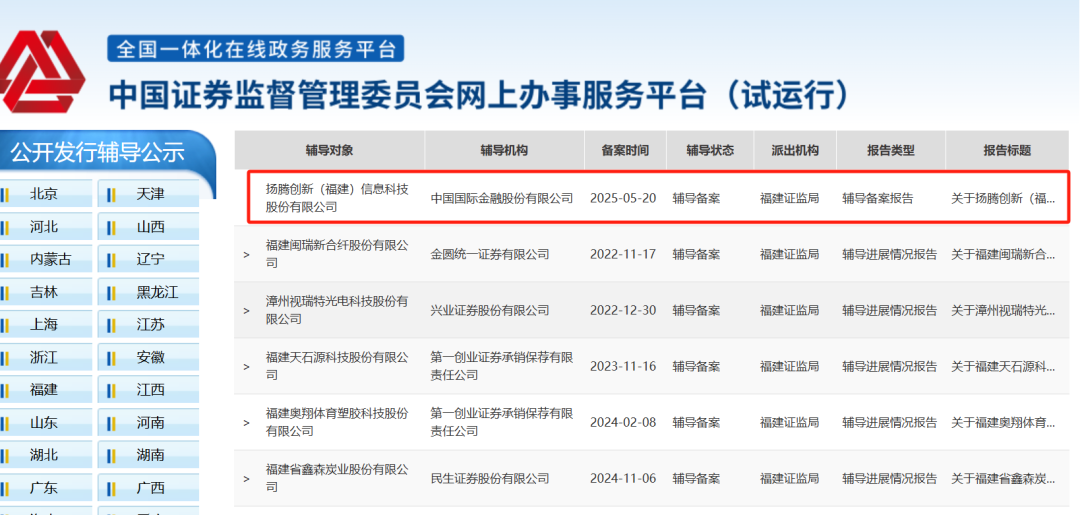Expand the 福建省鑫森炭业 row arrow
The height and width of the screenshot is (515, 1080).
pyautogui.click(x=247, y=479)
